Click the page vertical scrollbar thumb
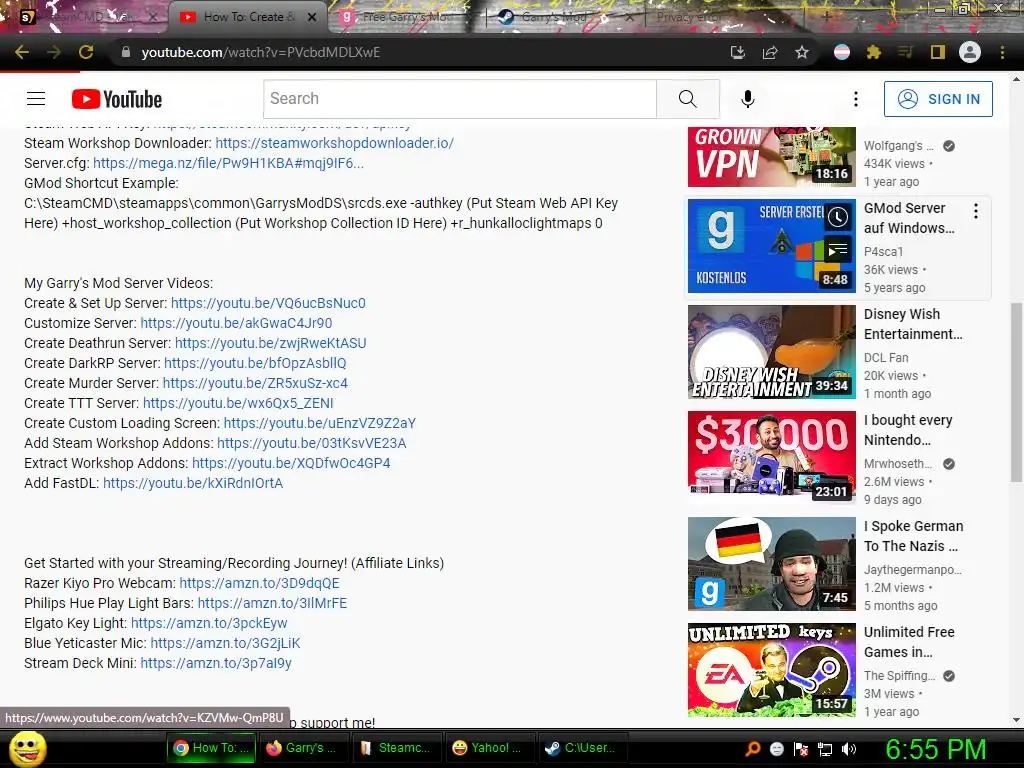 coord(1016,392)
